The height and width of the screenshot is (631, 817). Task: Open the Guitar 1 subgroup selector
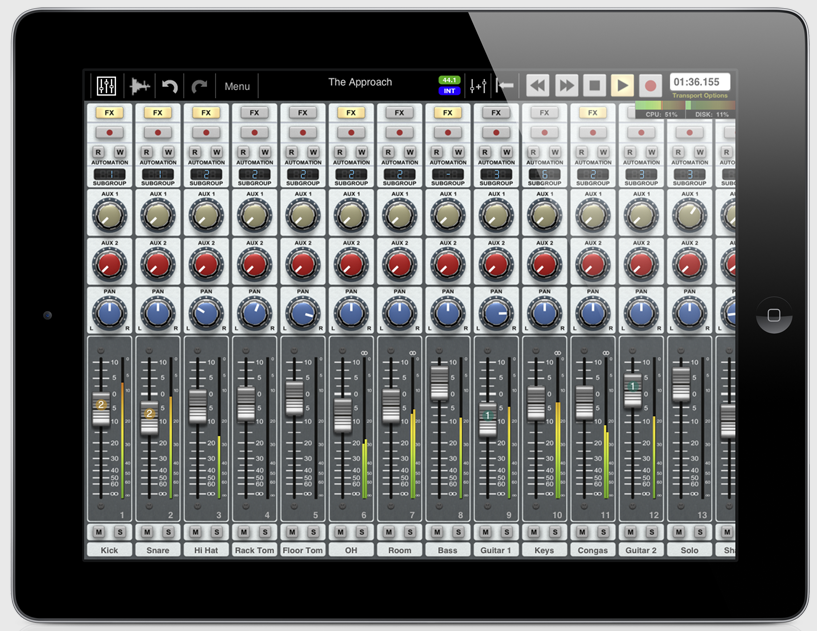[496, 175]
